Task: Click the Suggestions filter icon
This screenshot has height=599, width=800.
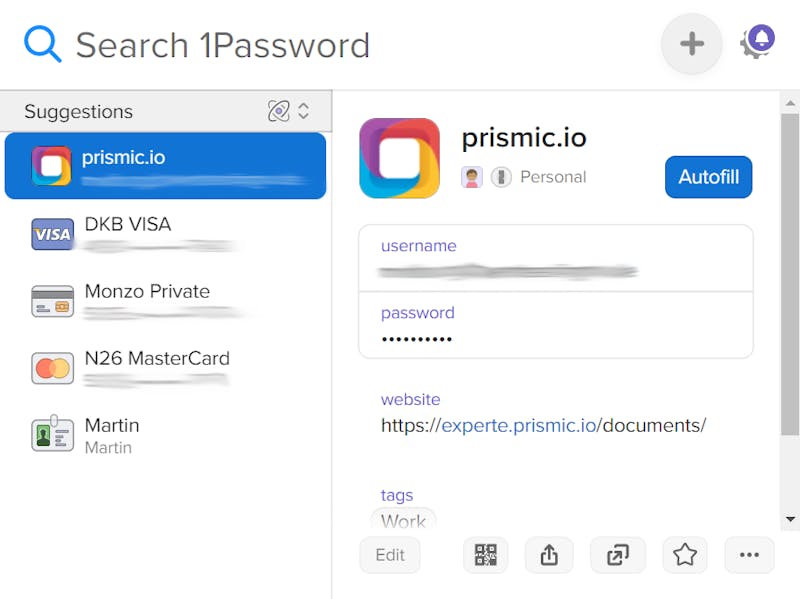Action: pos(279,111)
